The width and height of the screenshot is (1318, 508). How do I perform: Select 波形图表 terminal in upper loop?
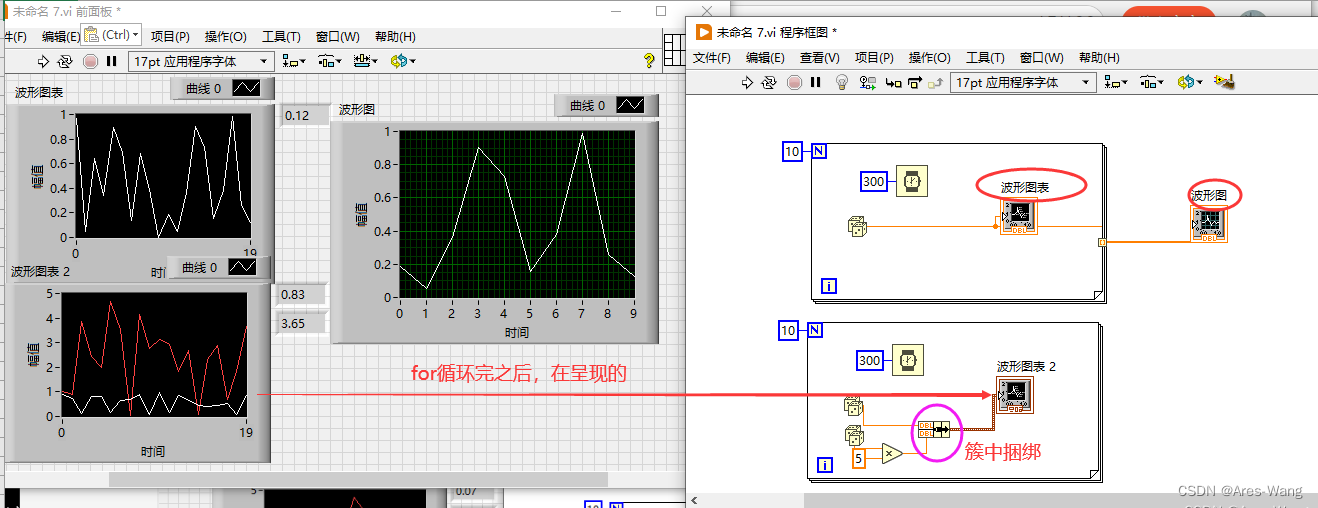point(1019,217)
